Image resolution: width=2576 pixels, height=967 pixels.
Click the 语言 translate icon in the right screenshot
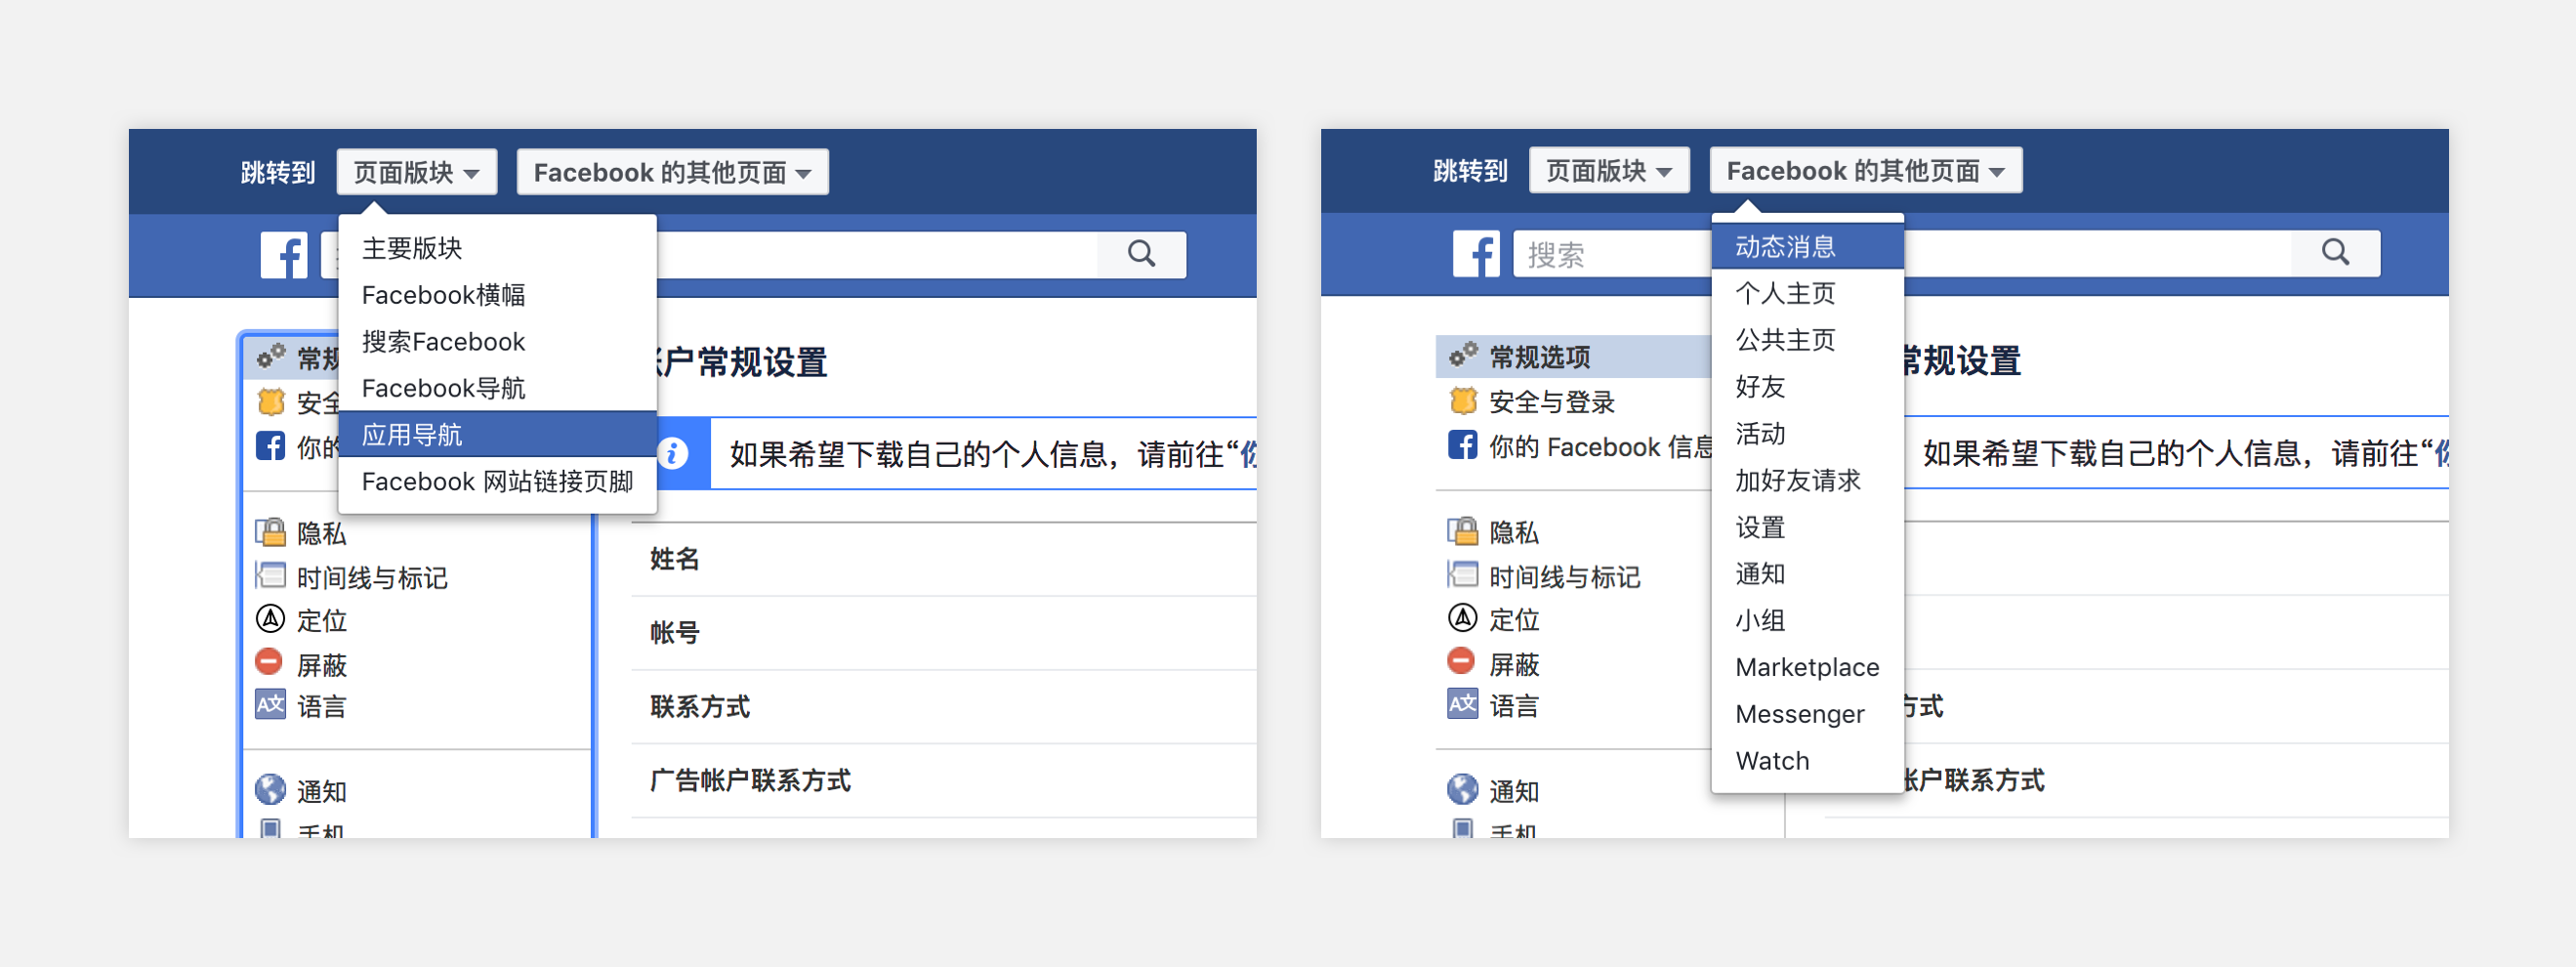1462,704
